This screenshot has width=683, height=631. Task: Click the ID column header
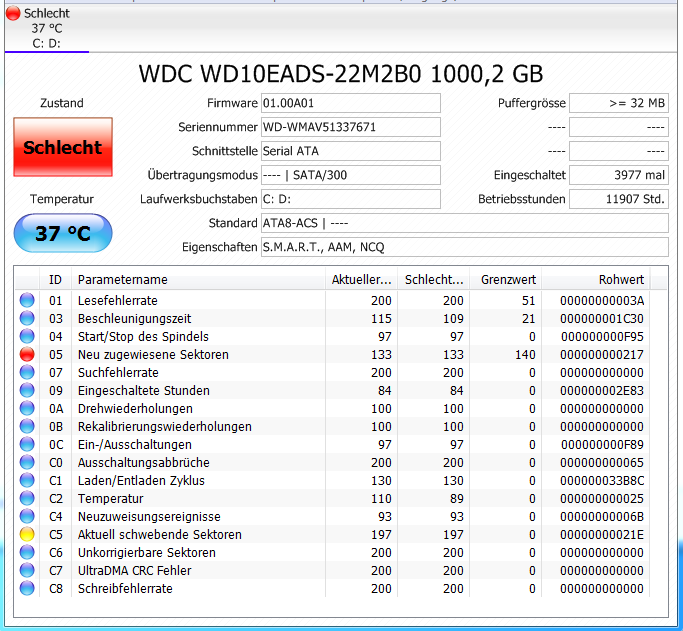point(55,280)
